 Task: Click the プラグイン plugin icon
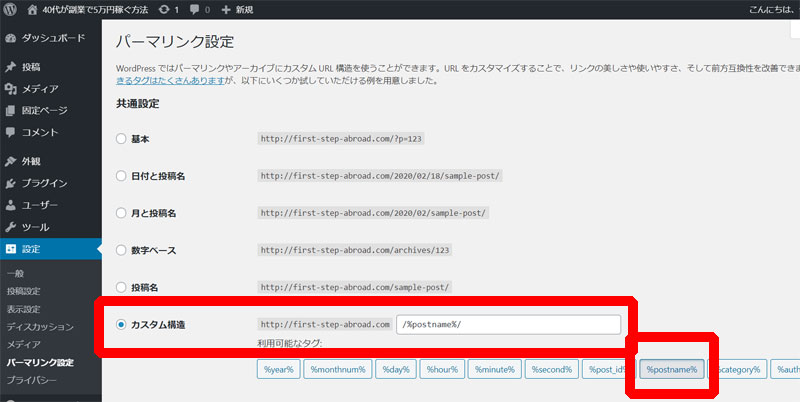pyautogui.click(x=11, y=183)
